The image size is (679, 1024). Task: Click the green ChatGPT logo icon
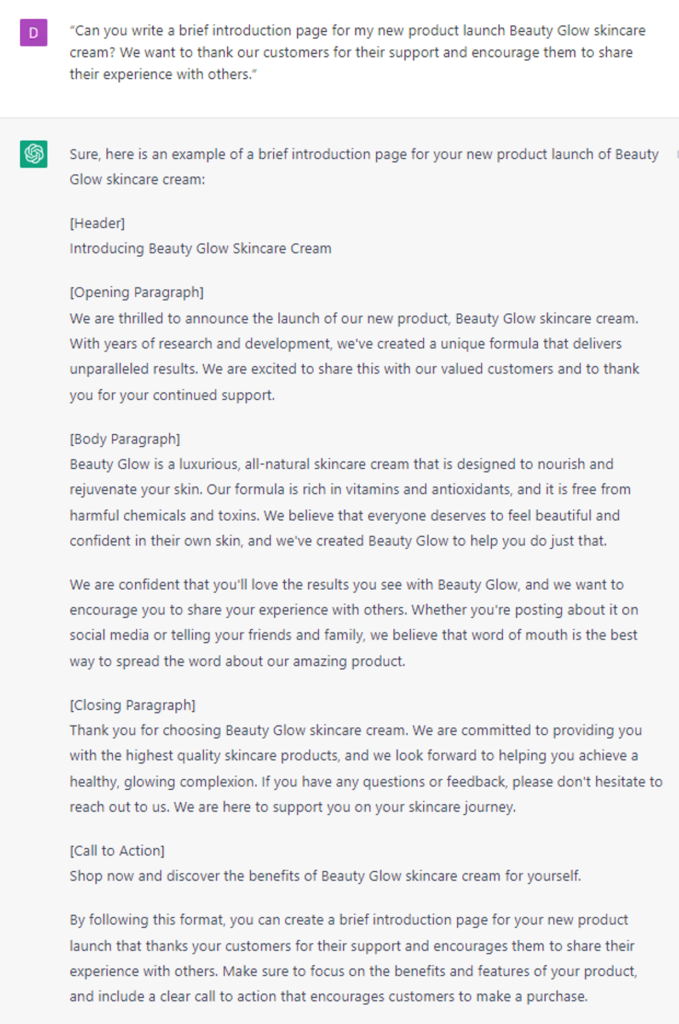pos(34,154)
